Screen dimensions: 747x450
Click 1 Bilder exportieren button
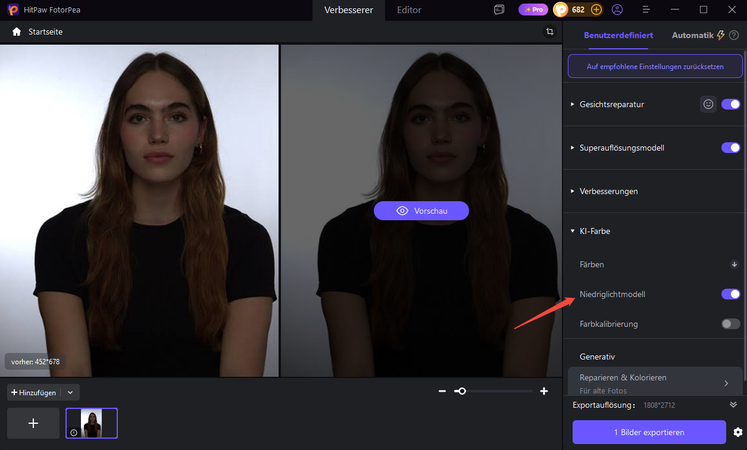(x=649, y=432)
